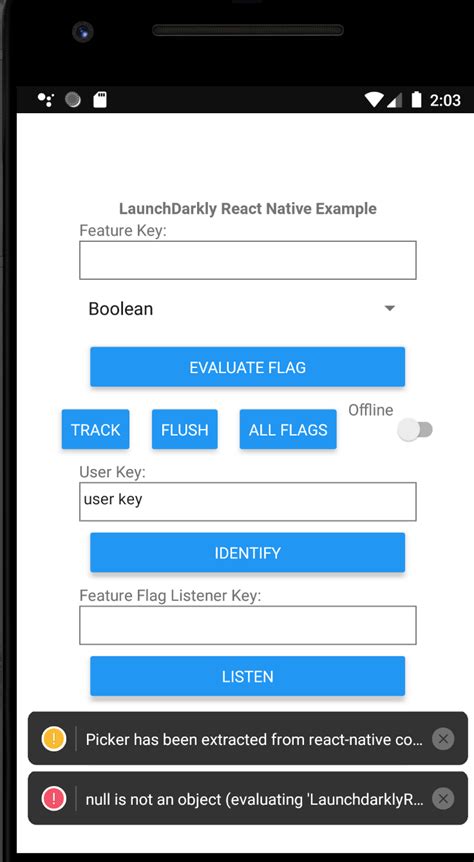Tap the battery icon in status bar
474x862 pixels.
[417, 100]
